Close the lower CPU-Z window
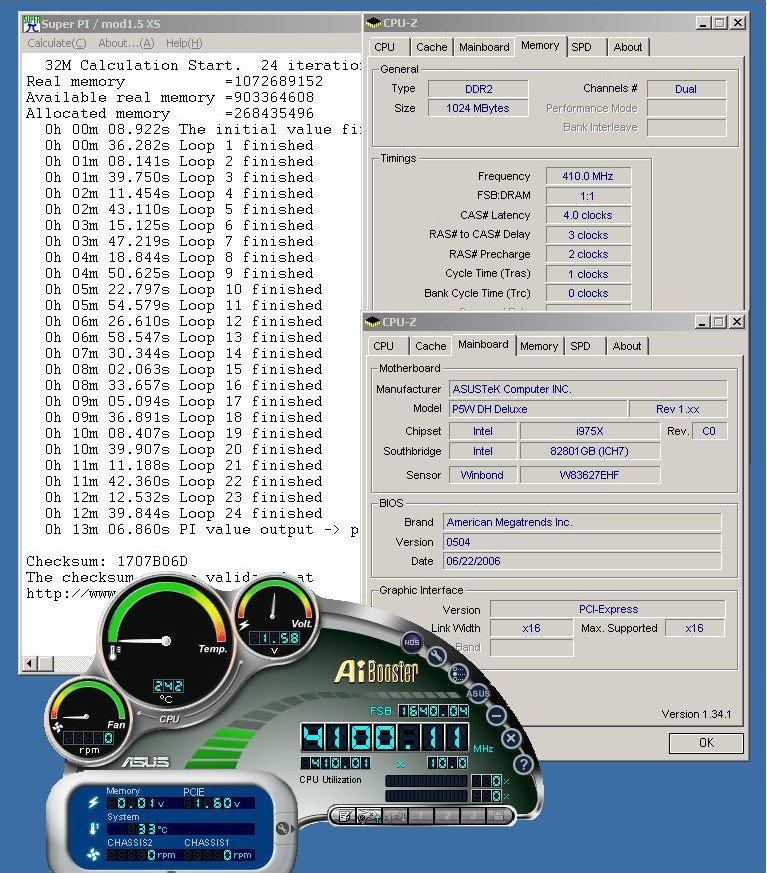Screen dimensions: 767x873 tap(737, 322)
